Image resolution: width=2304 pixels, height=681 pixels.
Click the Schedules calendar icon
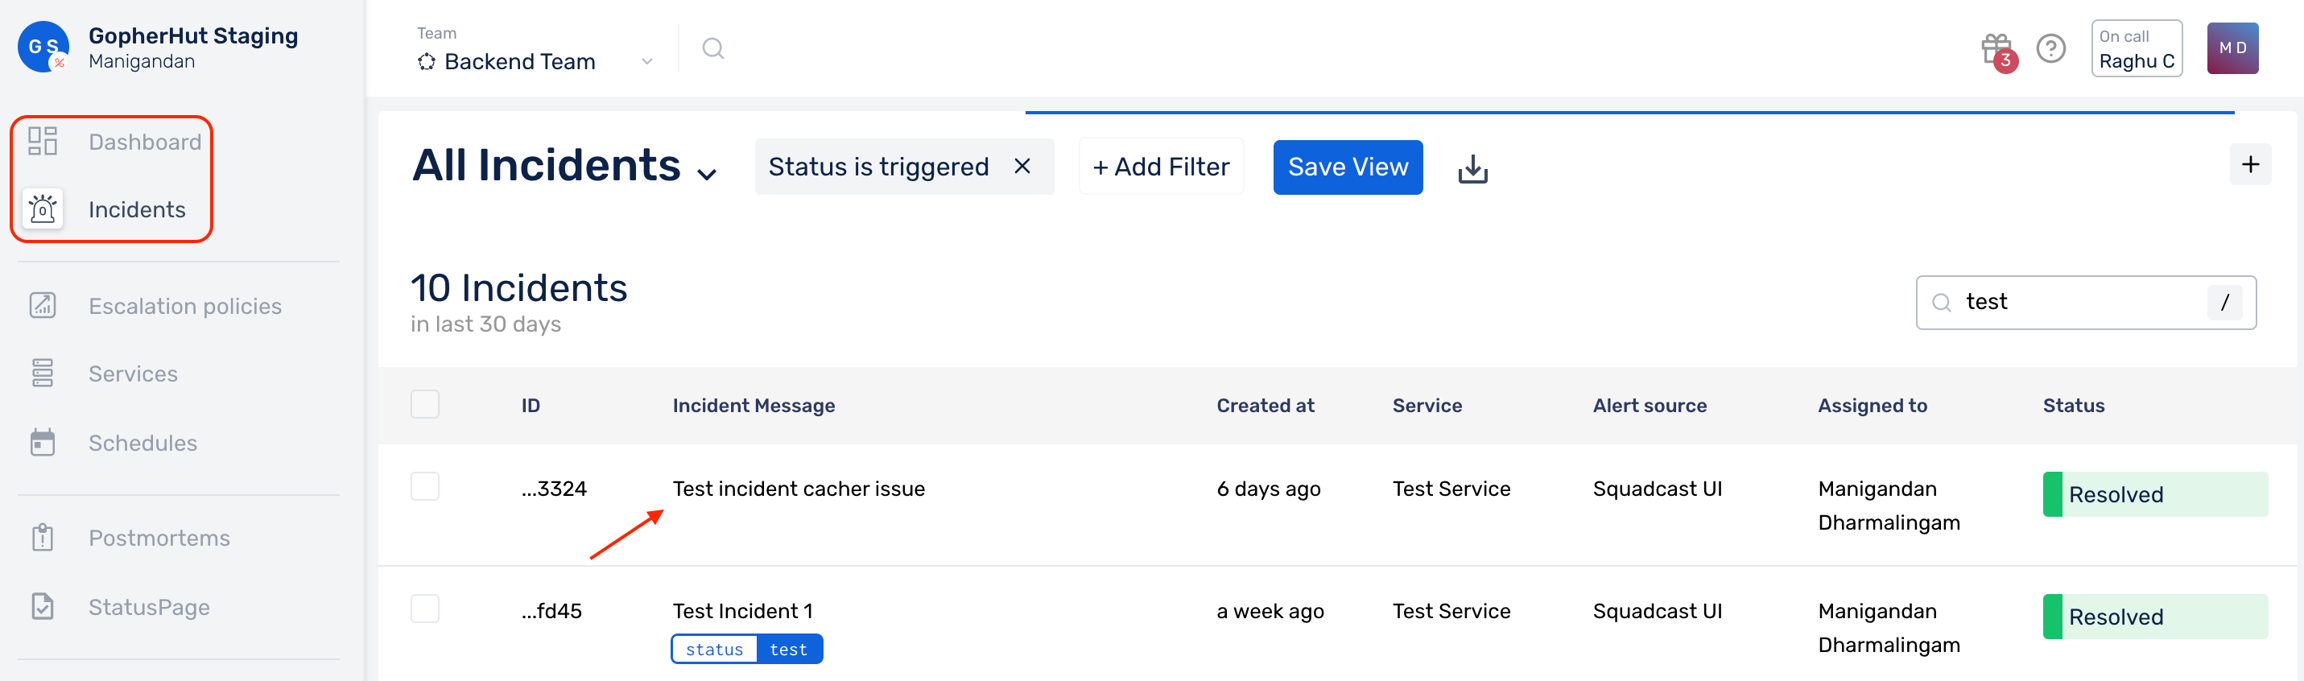[43, 442]
